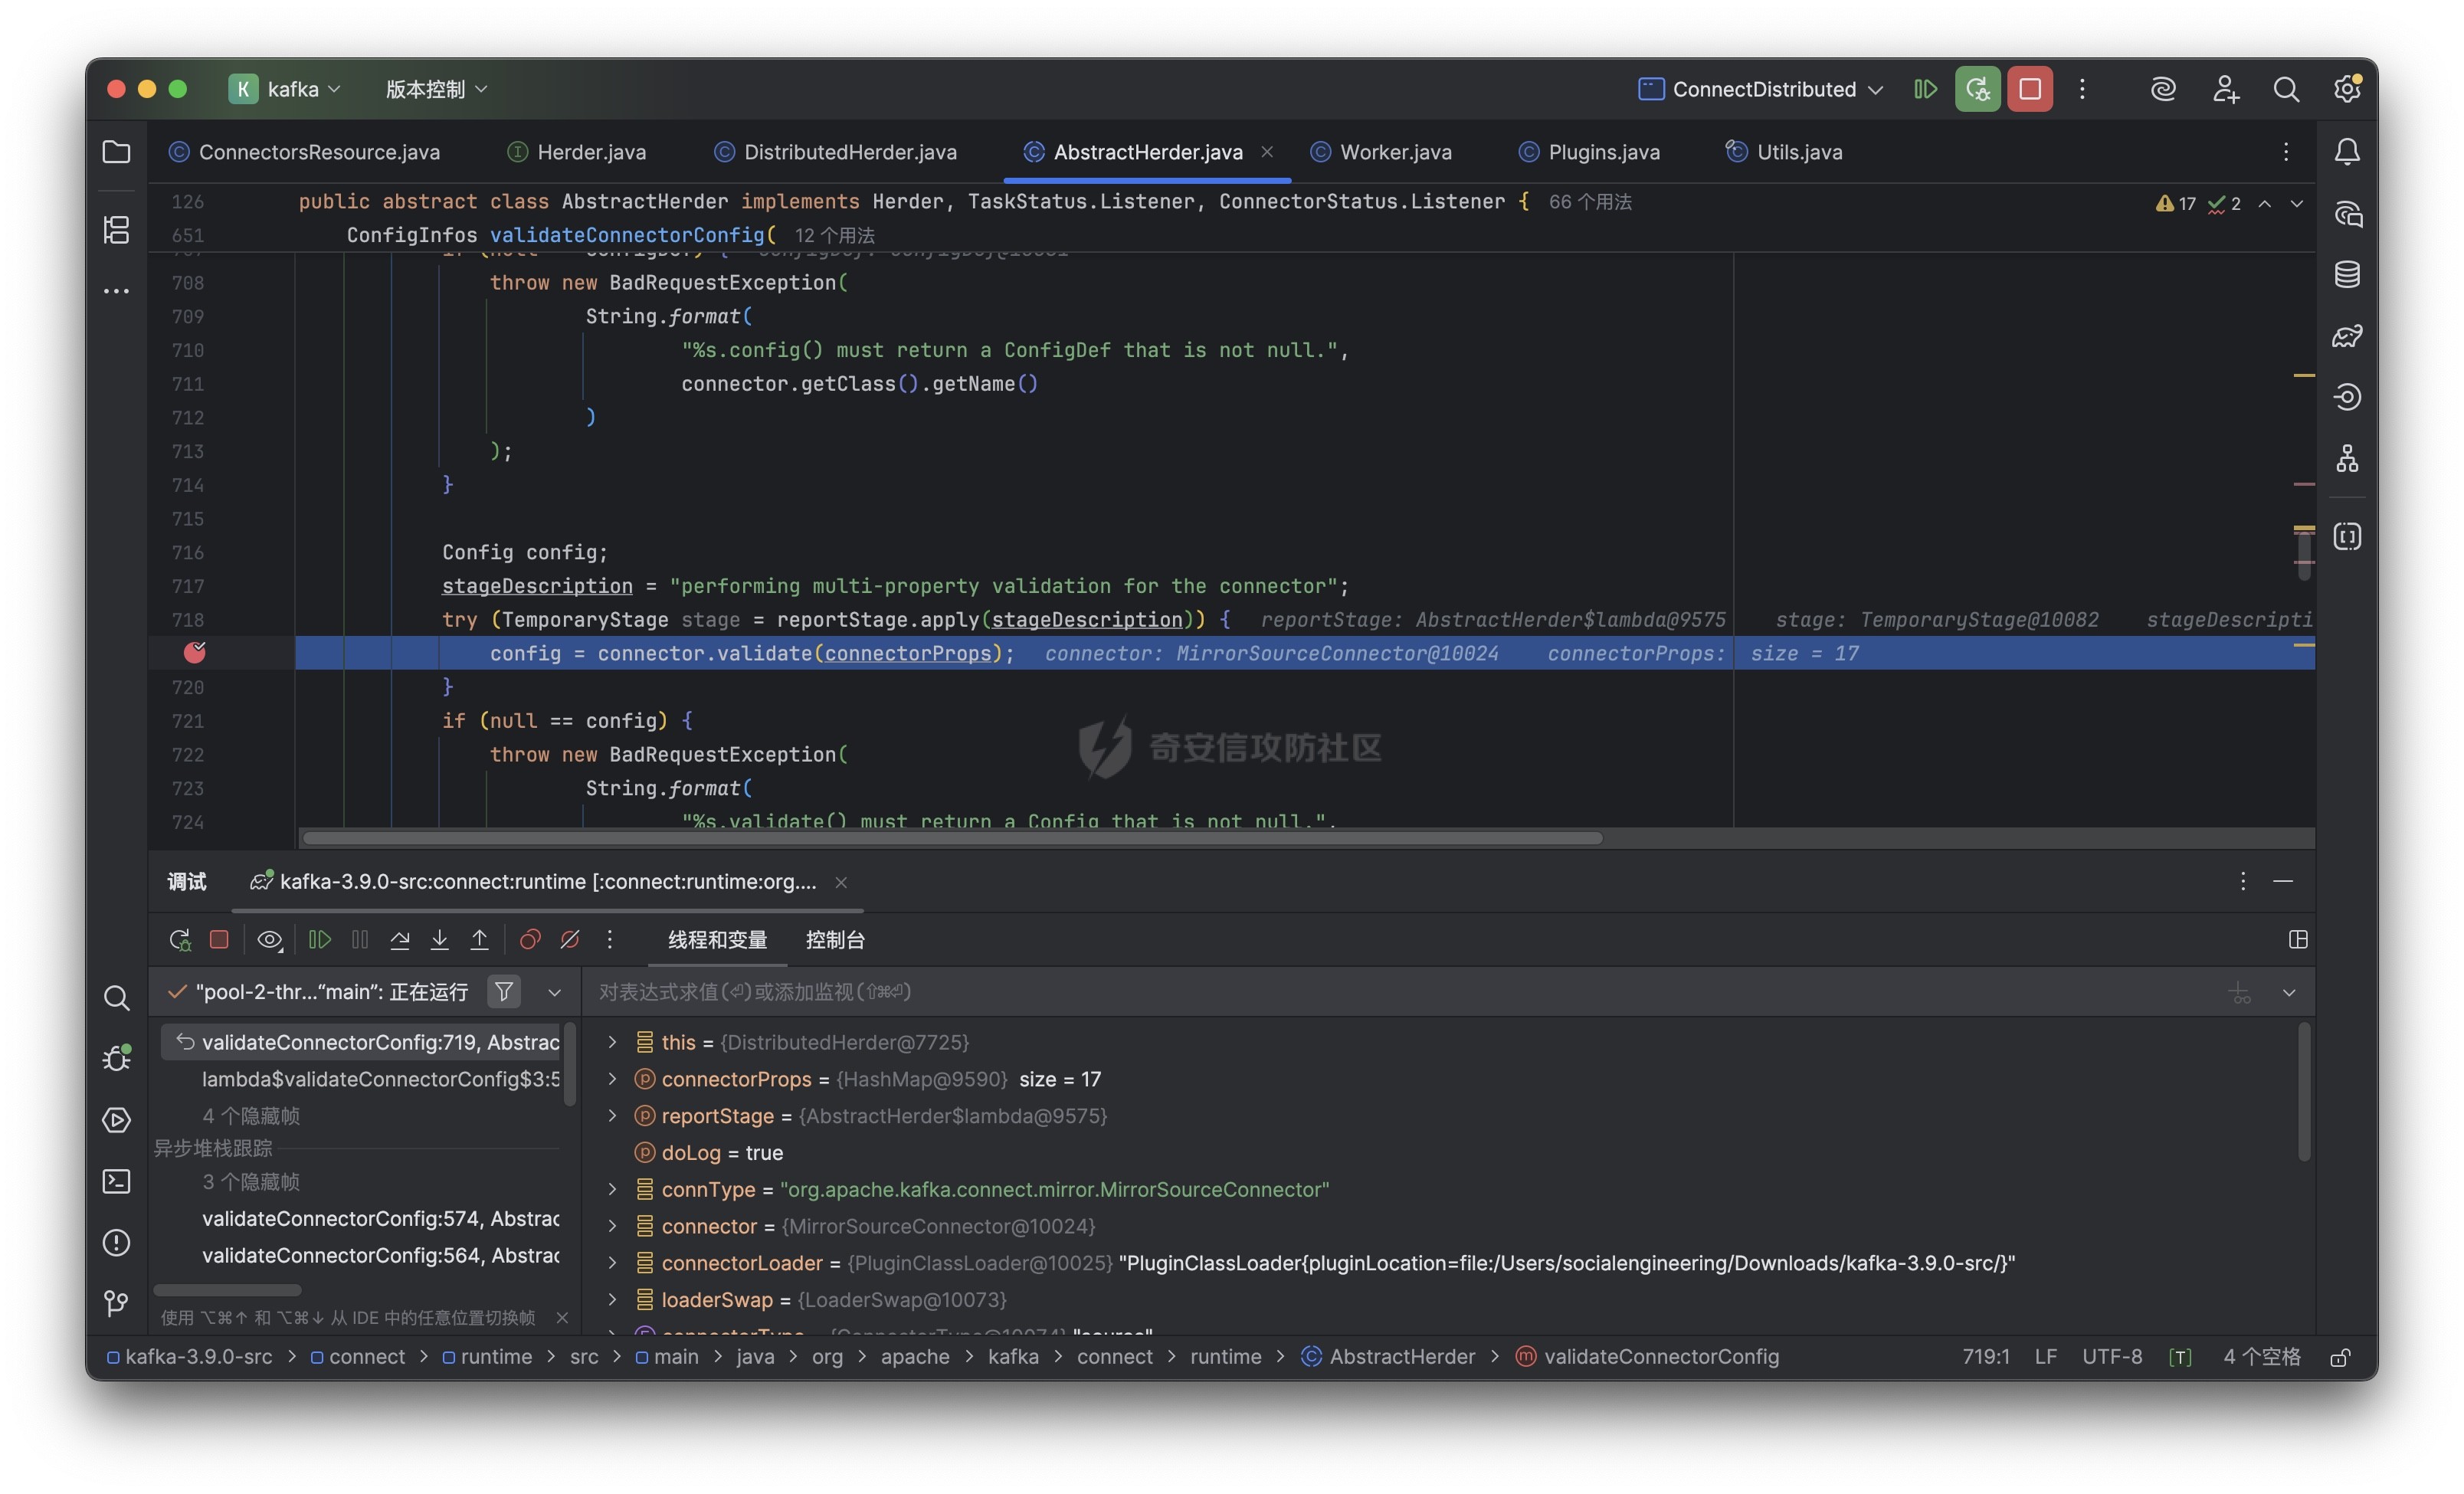Click Step Out in the debug toolbar
The width and height of the screenshot is (2464, 1494).
pyautogui.click(x=479, y=939)
